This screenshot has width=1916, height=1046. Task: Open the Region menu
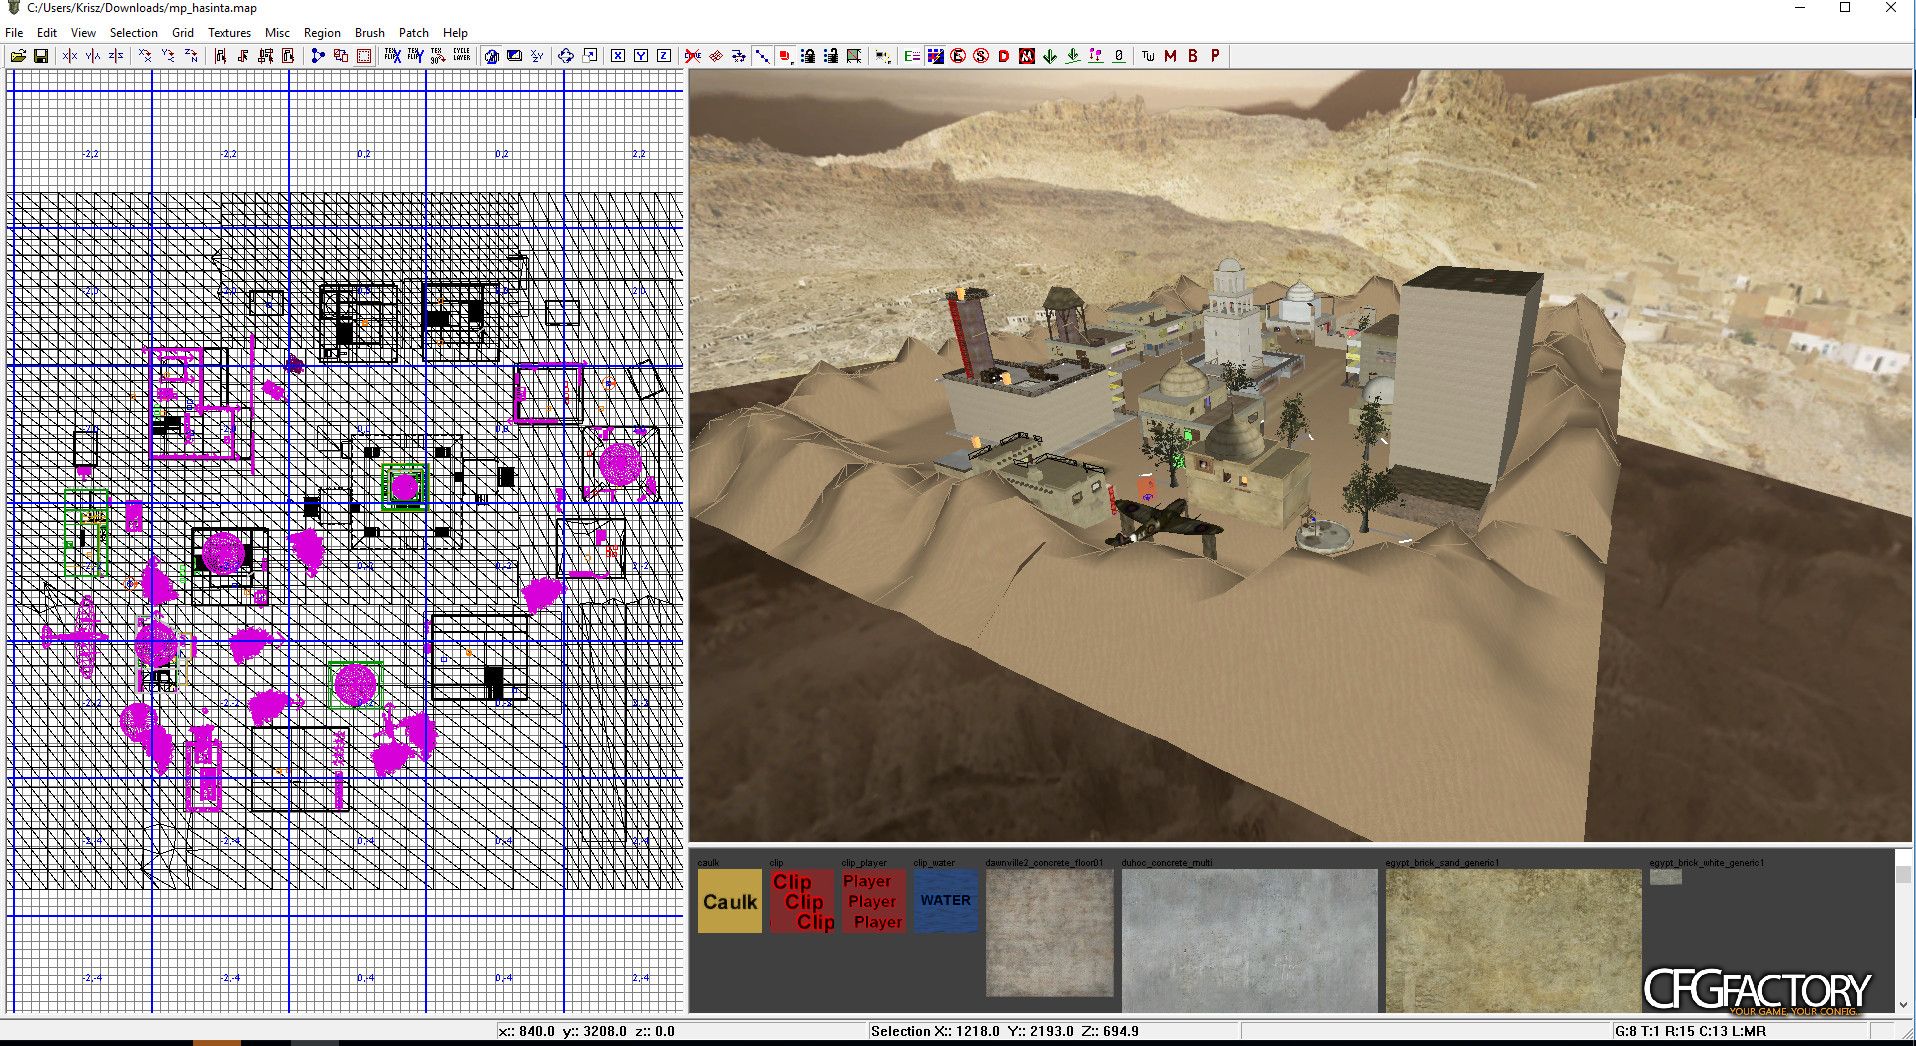pyautogui.click(x=322, y=33)
